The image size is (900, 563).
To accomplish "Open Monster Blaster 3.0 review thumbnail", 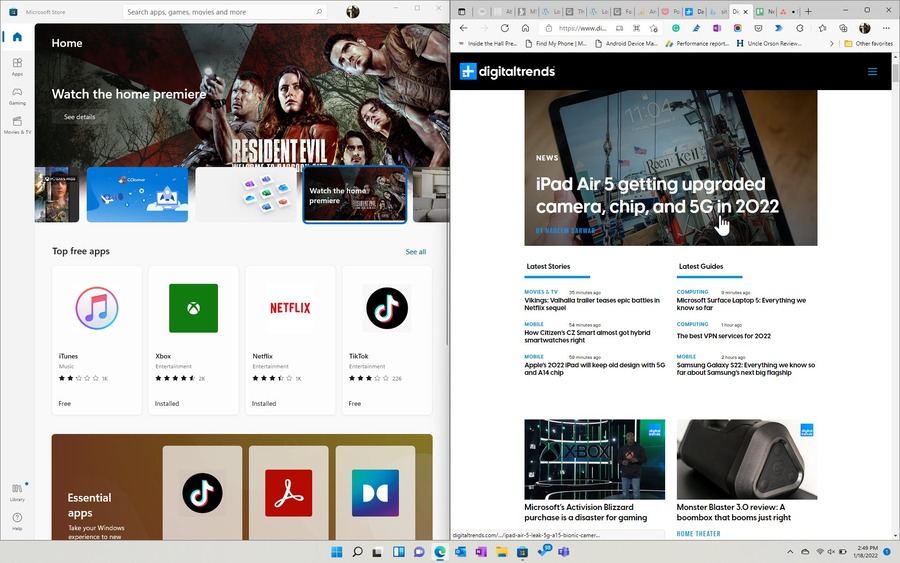I will pos(747,459).
